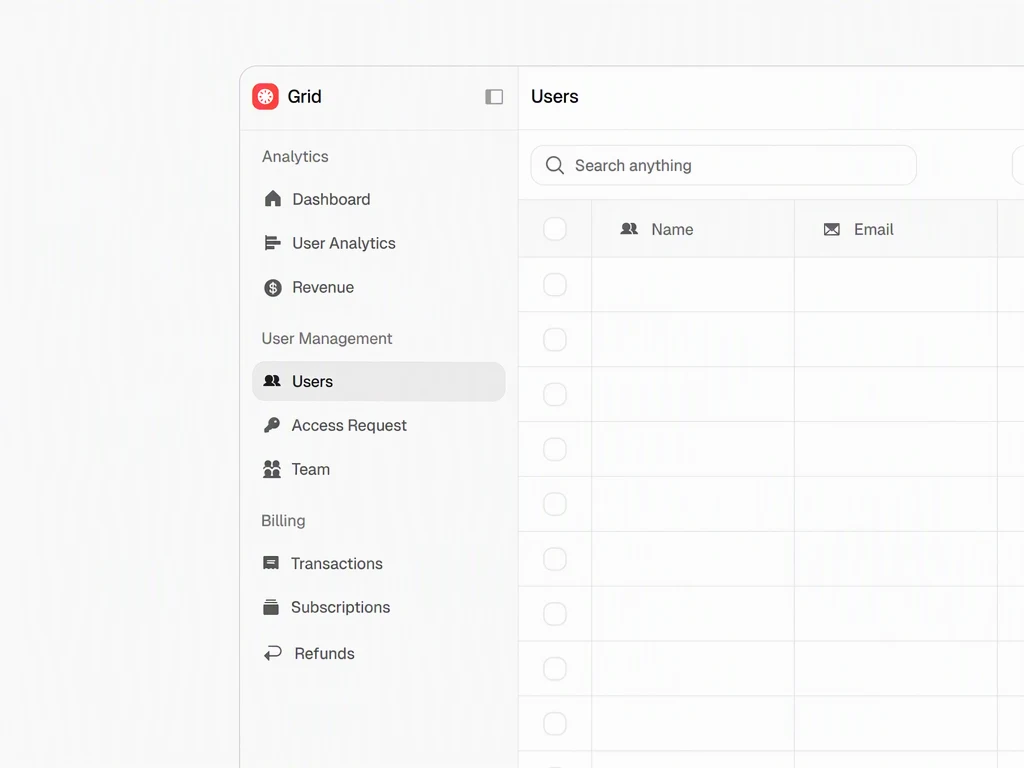Image resolution: width=1024 pixels, height=768 pixels.
Task: Tick the select-all checkbox in table header
Action: (555, 229)
